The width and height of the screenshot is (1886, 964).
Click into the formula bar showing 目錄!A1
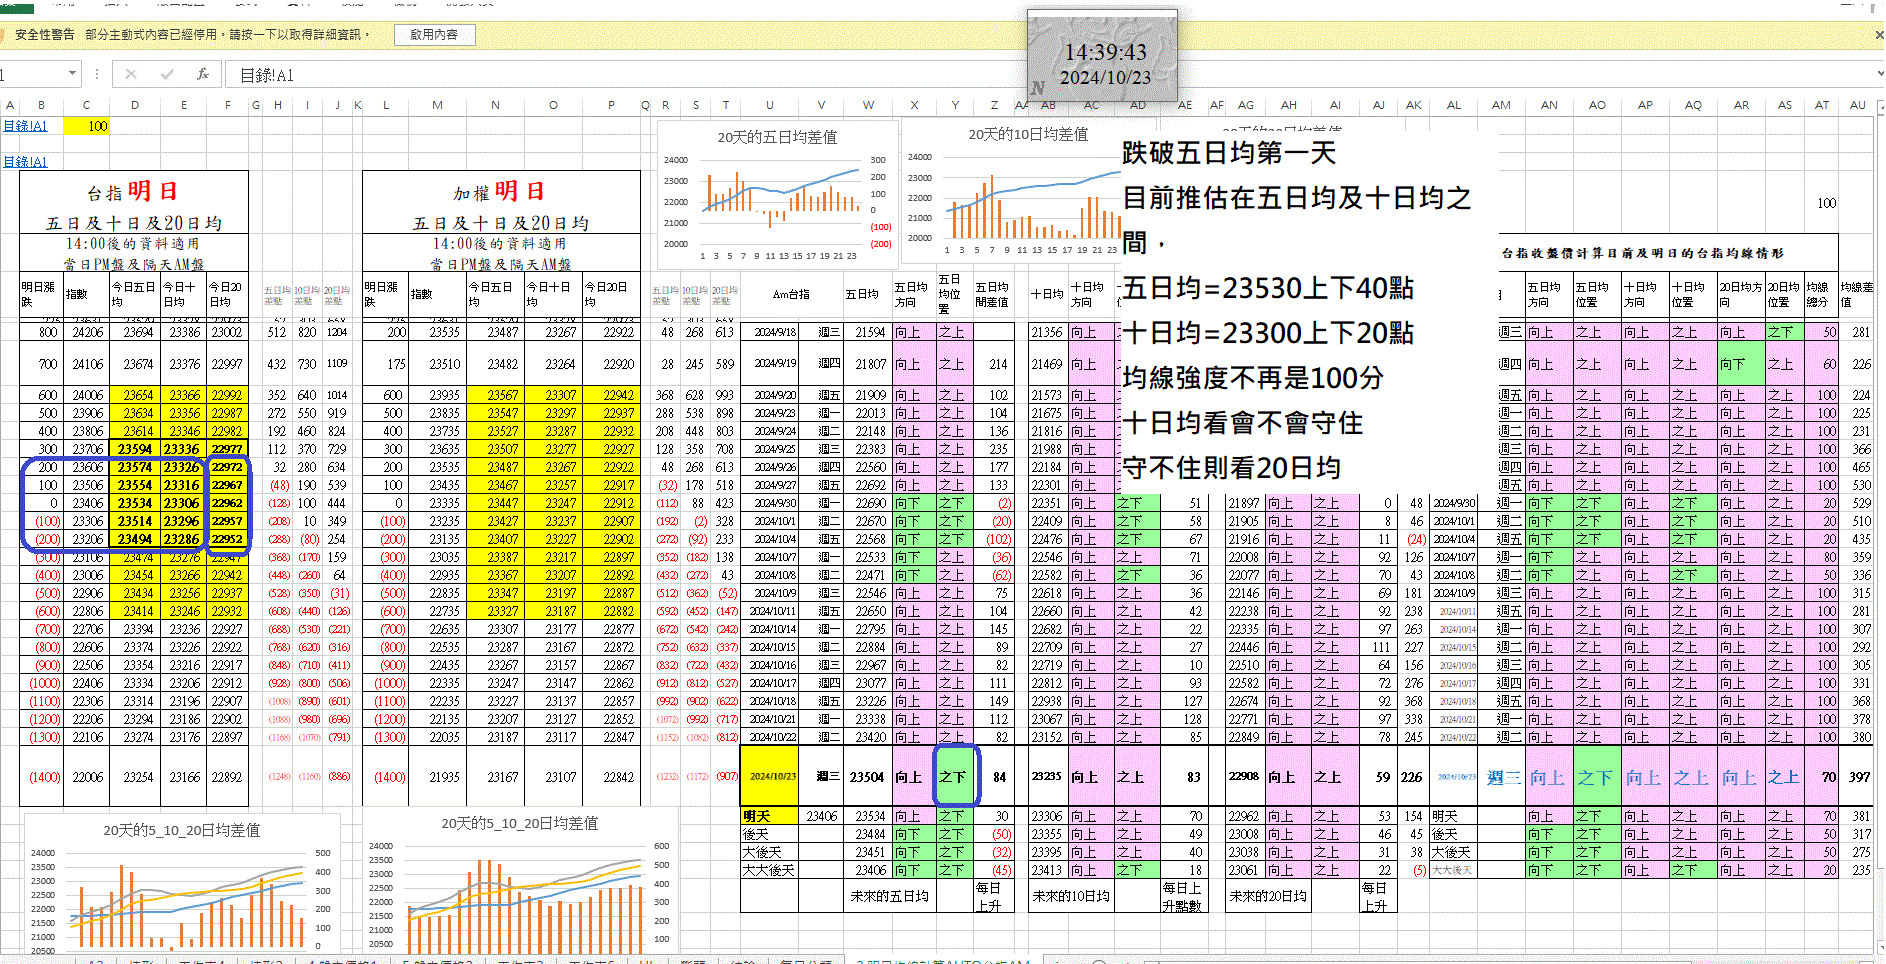[1050, 75]
